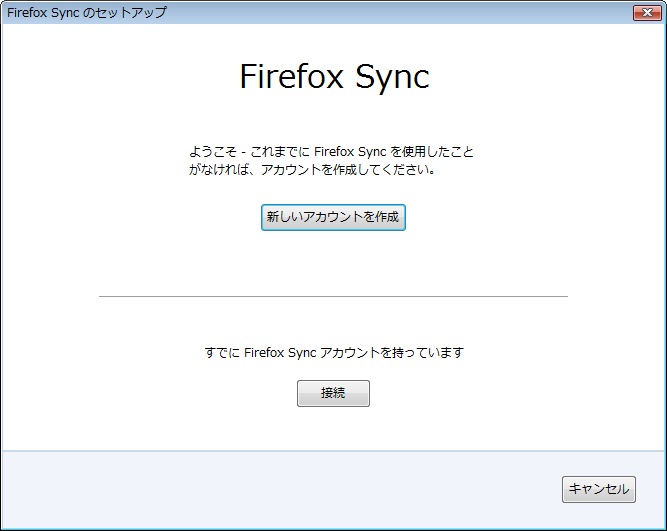Viewport: 667px width, 531px height.
Task: Create a new Sync account
Action: [333, 217]
